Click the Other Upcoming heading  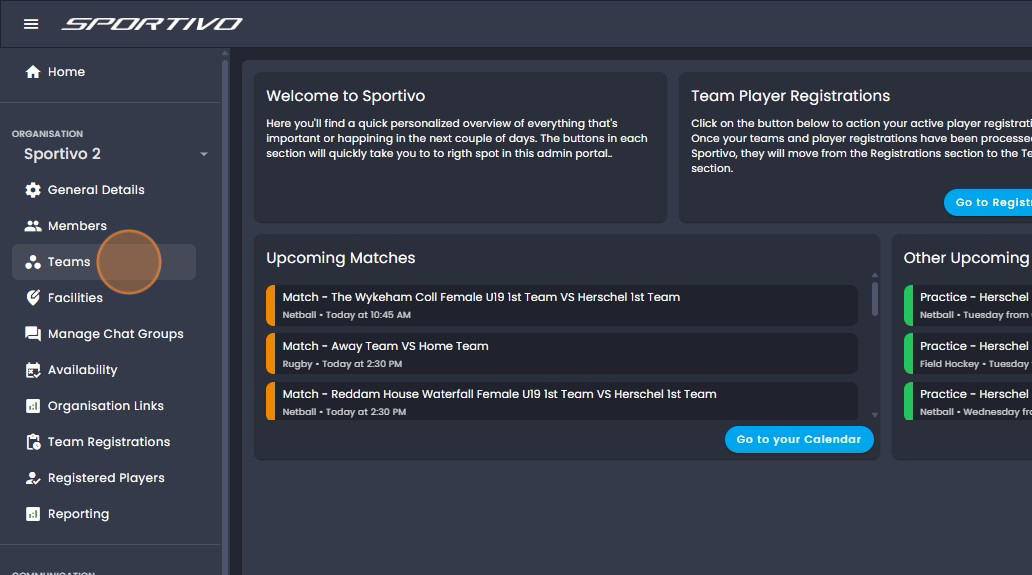click(966, 258)
